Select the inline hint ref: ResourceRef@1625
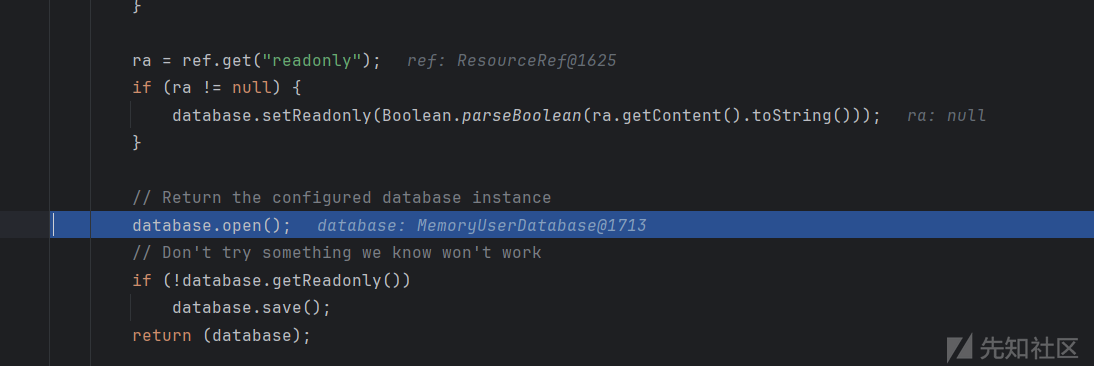The width and height of the screenshot is (1094, 366). [511, 61]
